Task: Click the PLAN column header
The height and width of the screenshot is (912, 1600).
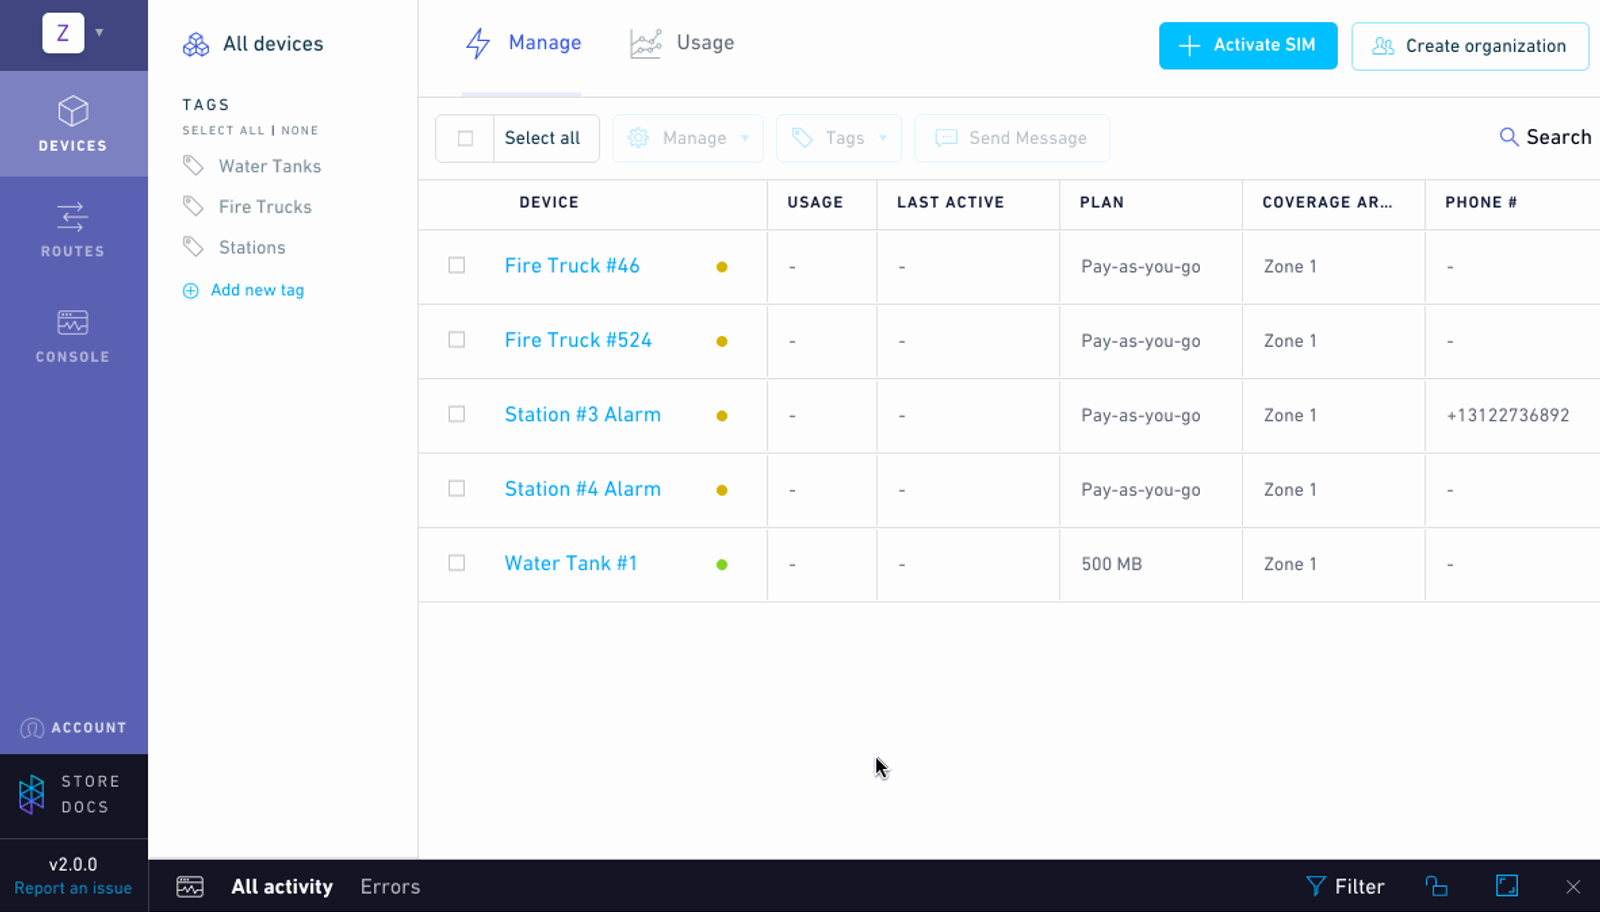Action: point(1102,202)
